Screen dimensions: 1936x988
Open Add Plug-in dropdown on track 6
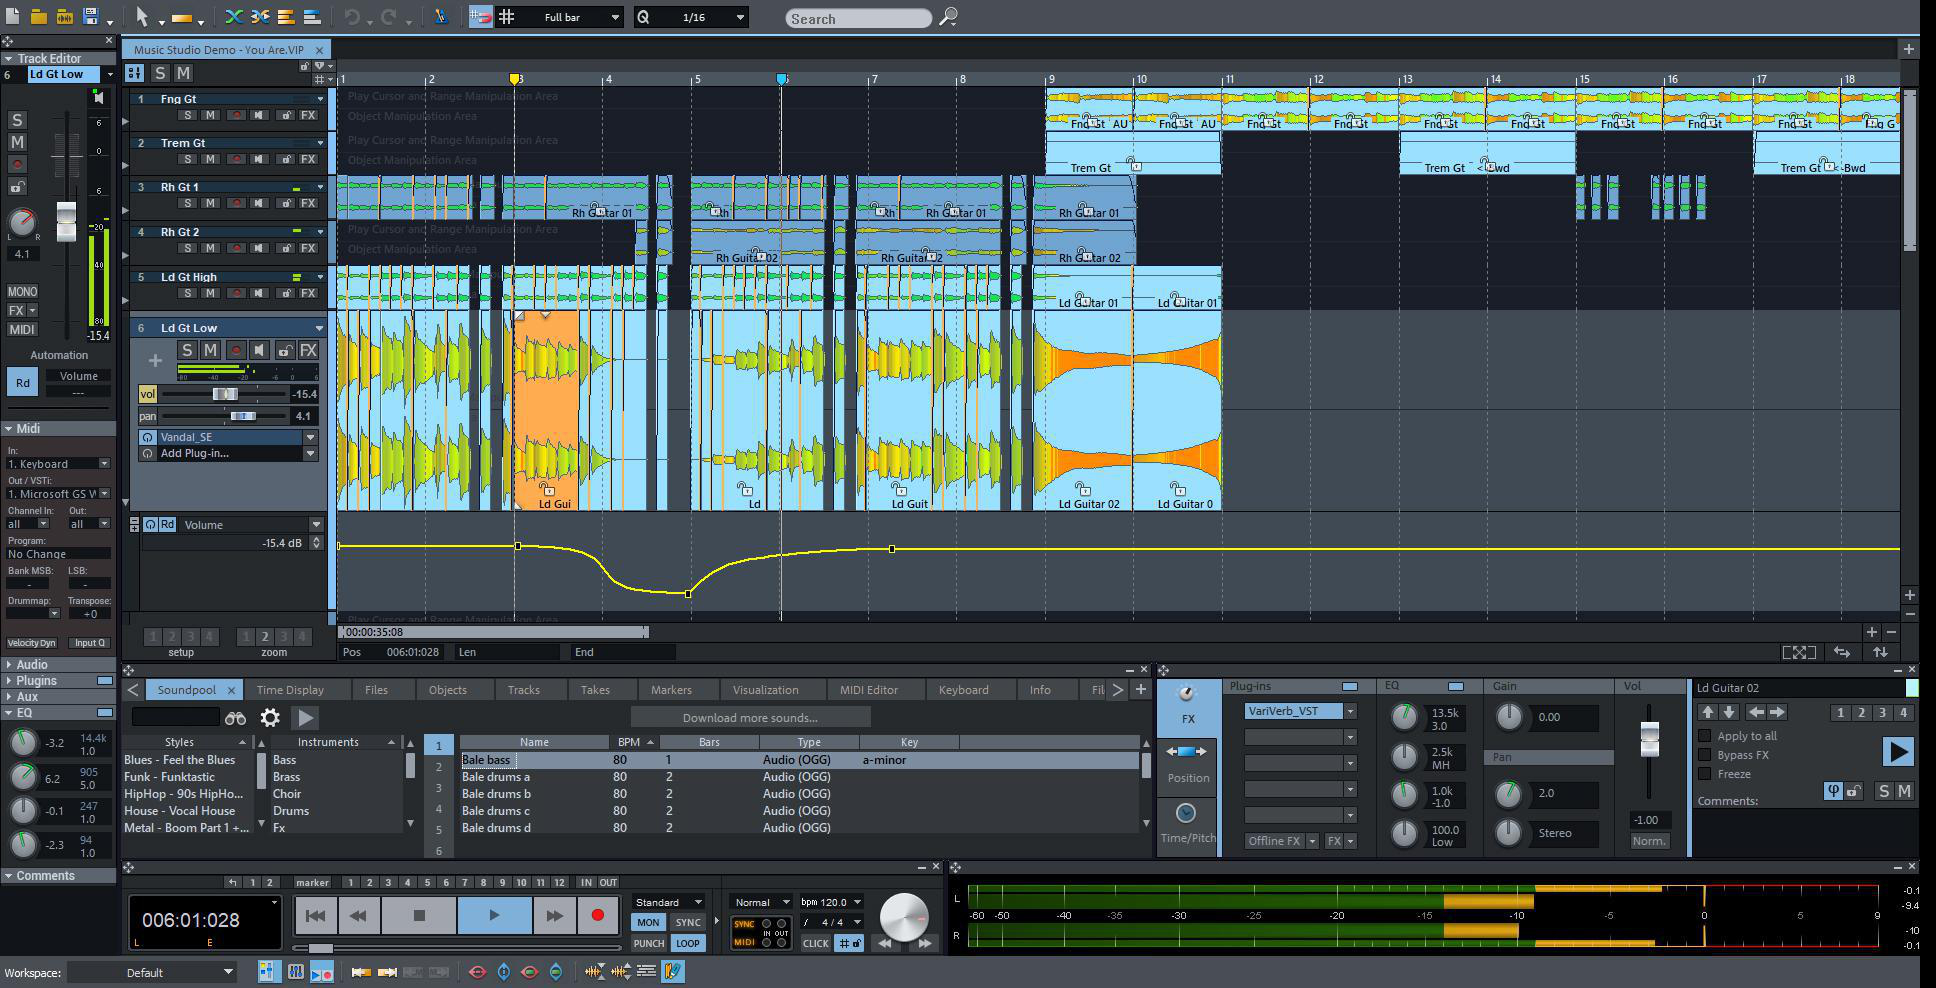(310, 453)
